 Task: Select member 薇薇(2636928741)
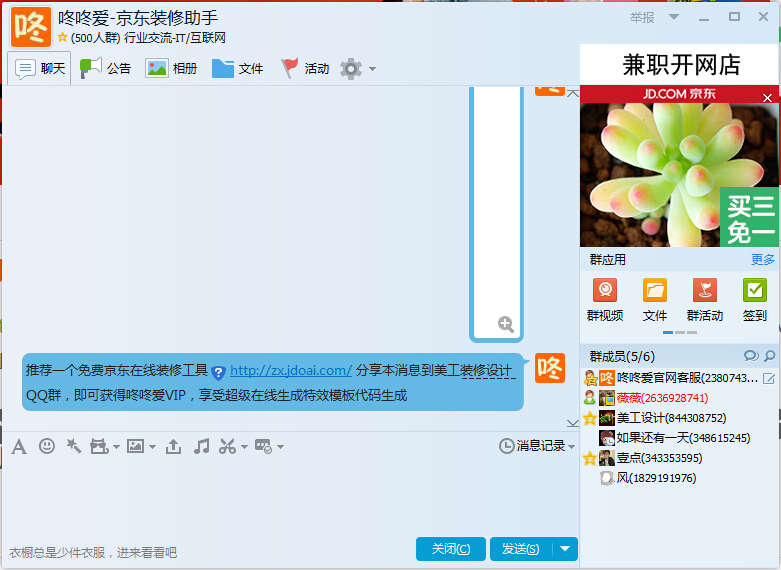coord(680,398)
